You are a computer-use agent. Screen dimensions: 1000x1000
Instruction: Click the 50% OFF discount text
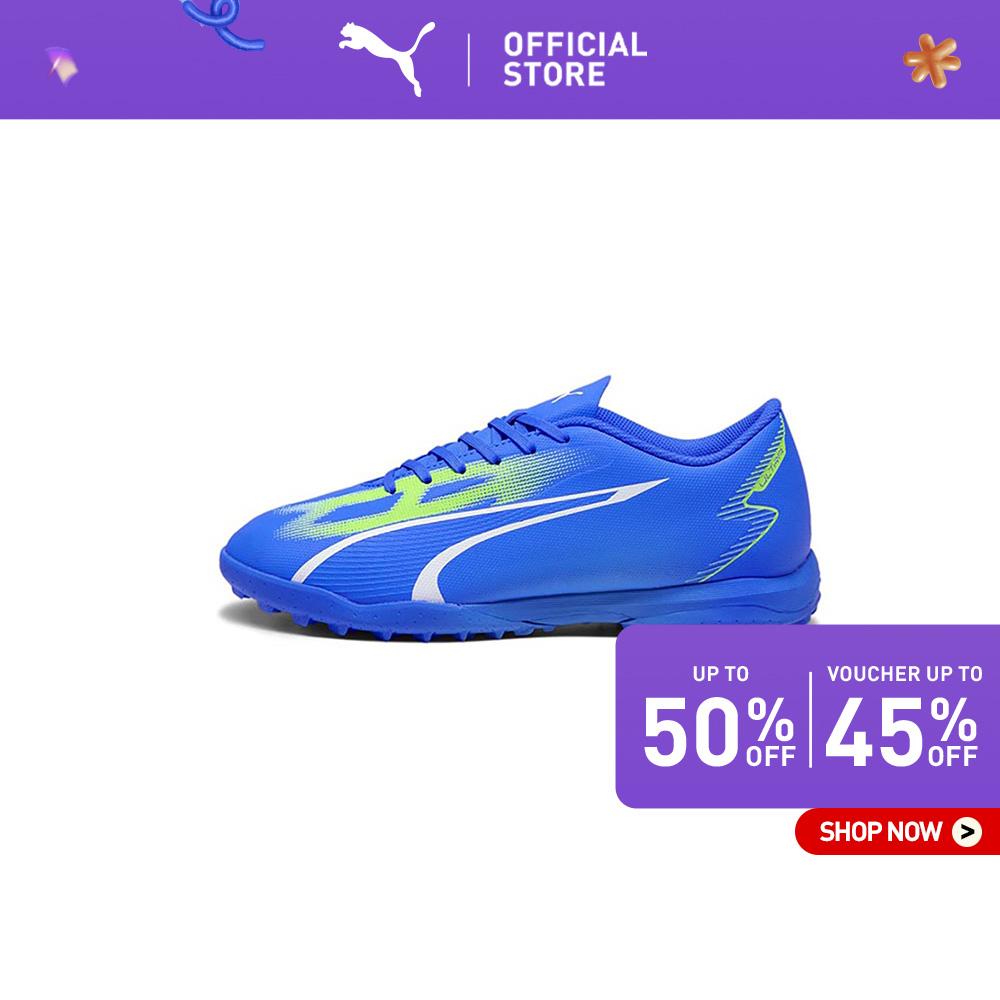pyautogui.click(x=719, y=732)
